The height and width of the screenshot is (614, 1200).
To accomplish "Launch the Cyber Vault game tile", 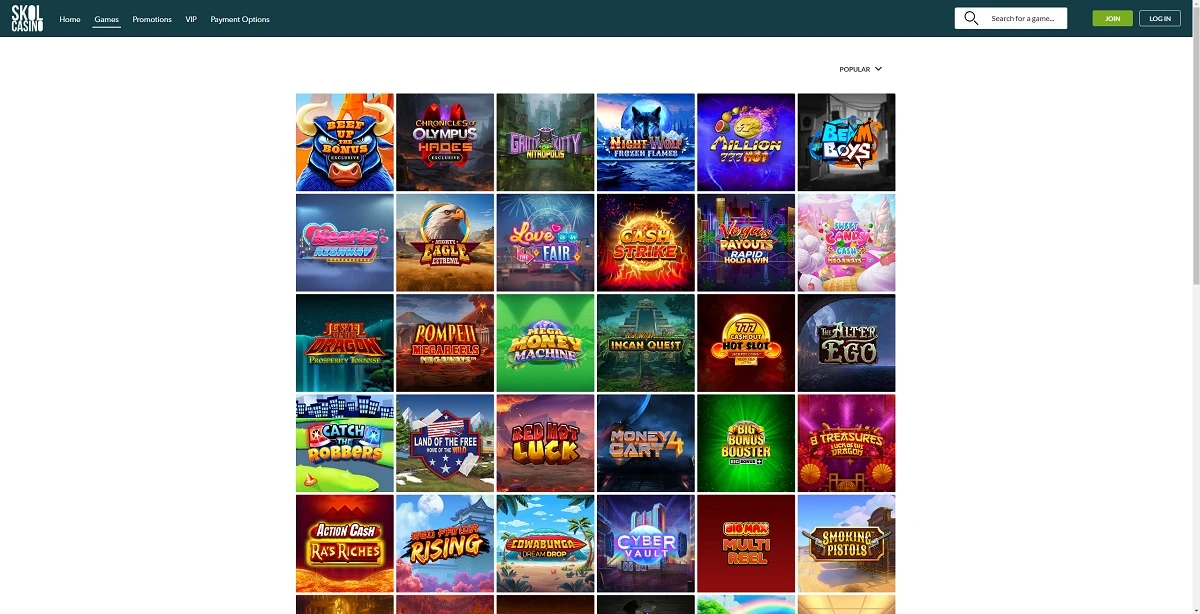I will (x=646, y=542).
